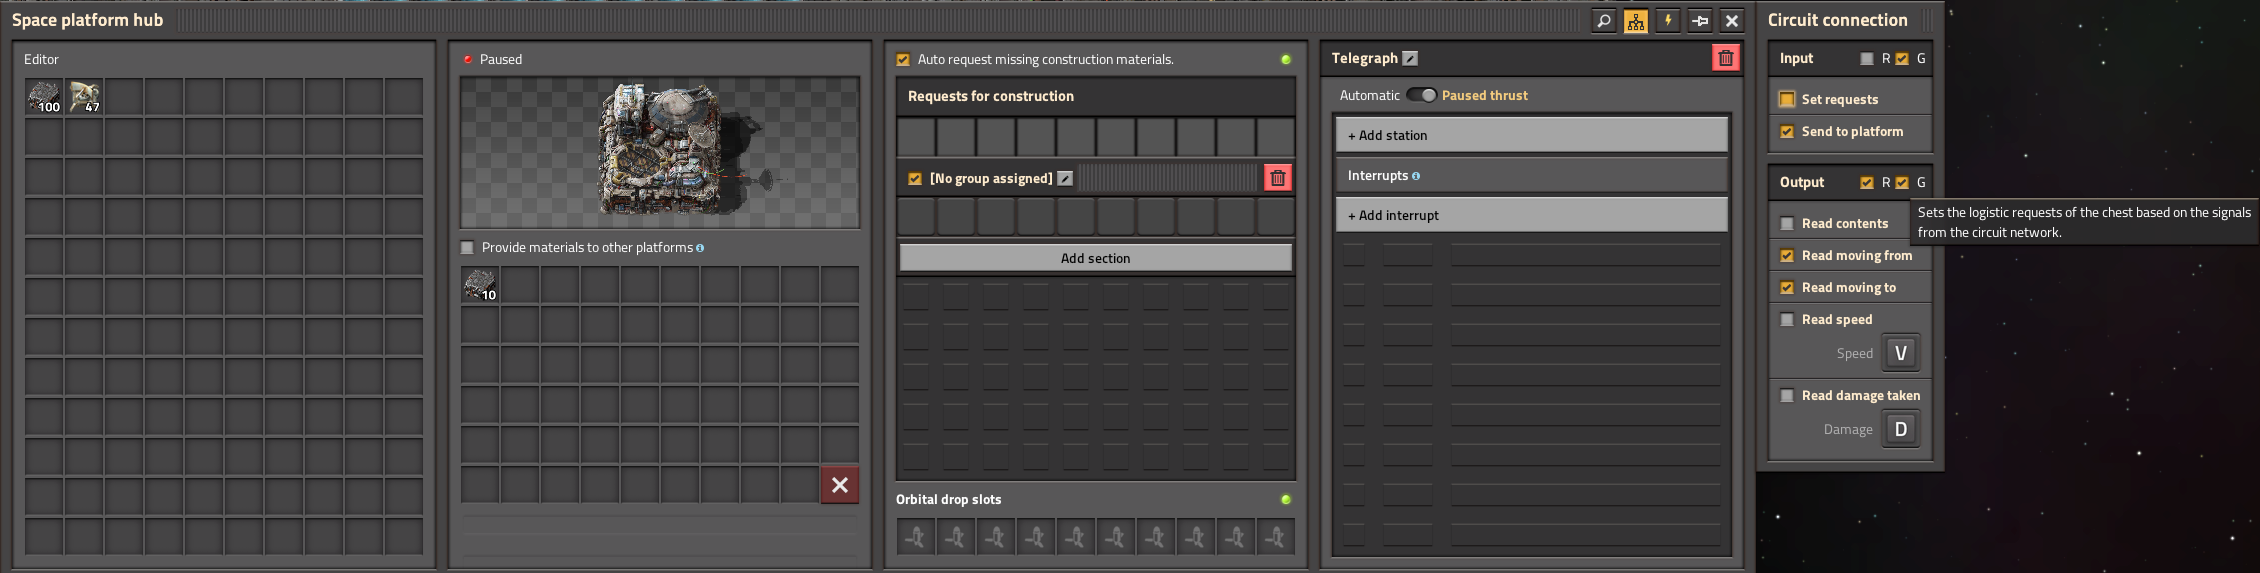Click the wire connection icon in title bar
This screenshot has width=2260, height=573.
pos(1700,20)
